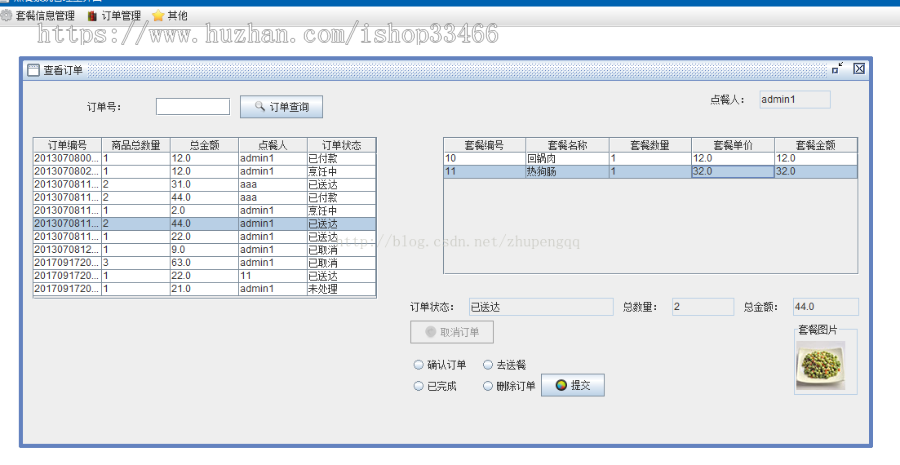
Task: Select the order row with total 9.0
Action: click(x=204, y=250)
